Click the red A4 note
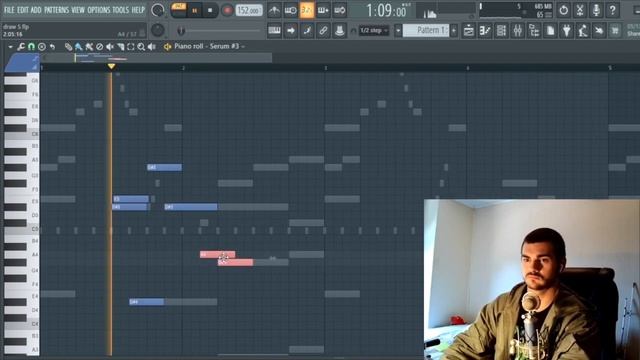Screen dimensions: 640x360 [x=217, y=254]
